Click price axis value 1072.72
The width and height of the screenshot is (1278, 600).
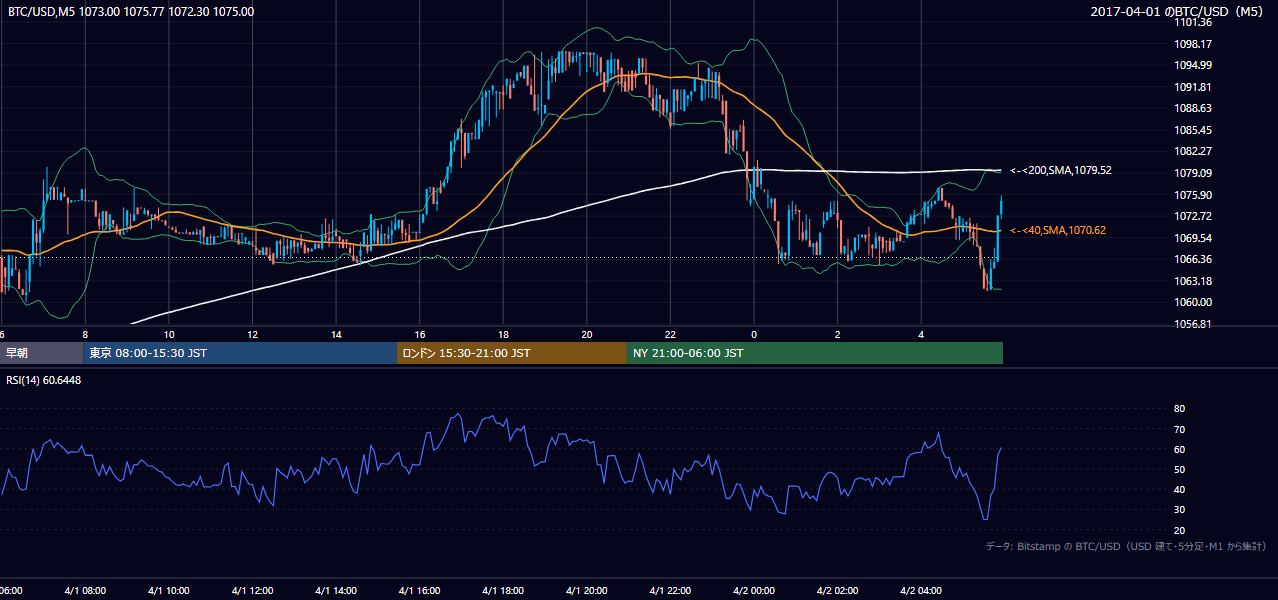click(1194, 216)
